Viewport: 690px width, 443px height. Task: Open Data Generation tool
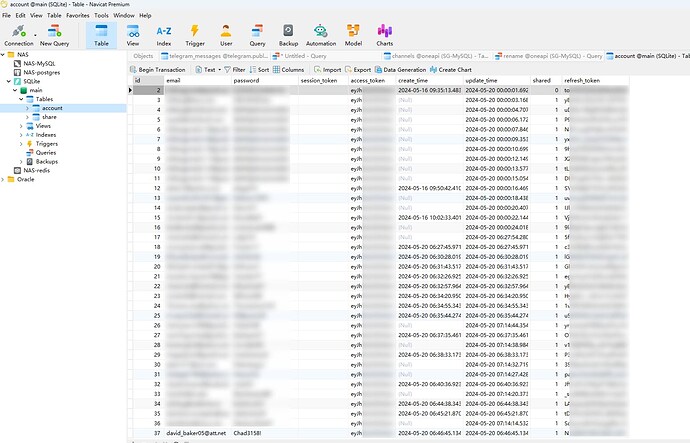pyautogui.click(x=400, y=70)
